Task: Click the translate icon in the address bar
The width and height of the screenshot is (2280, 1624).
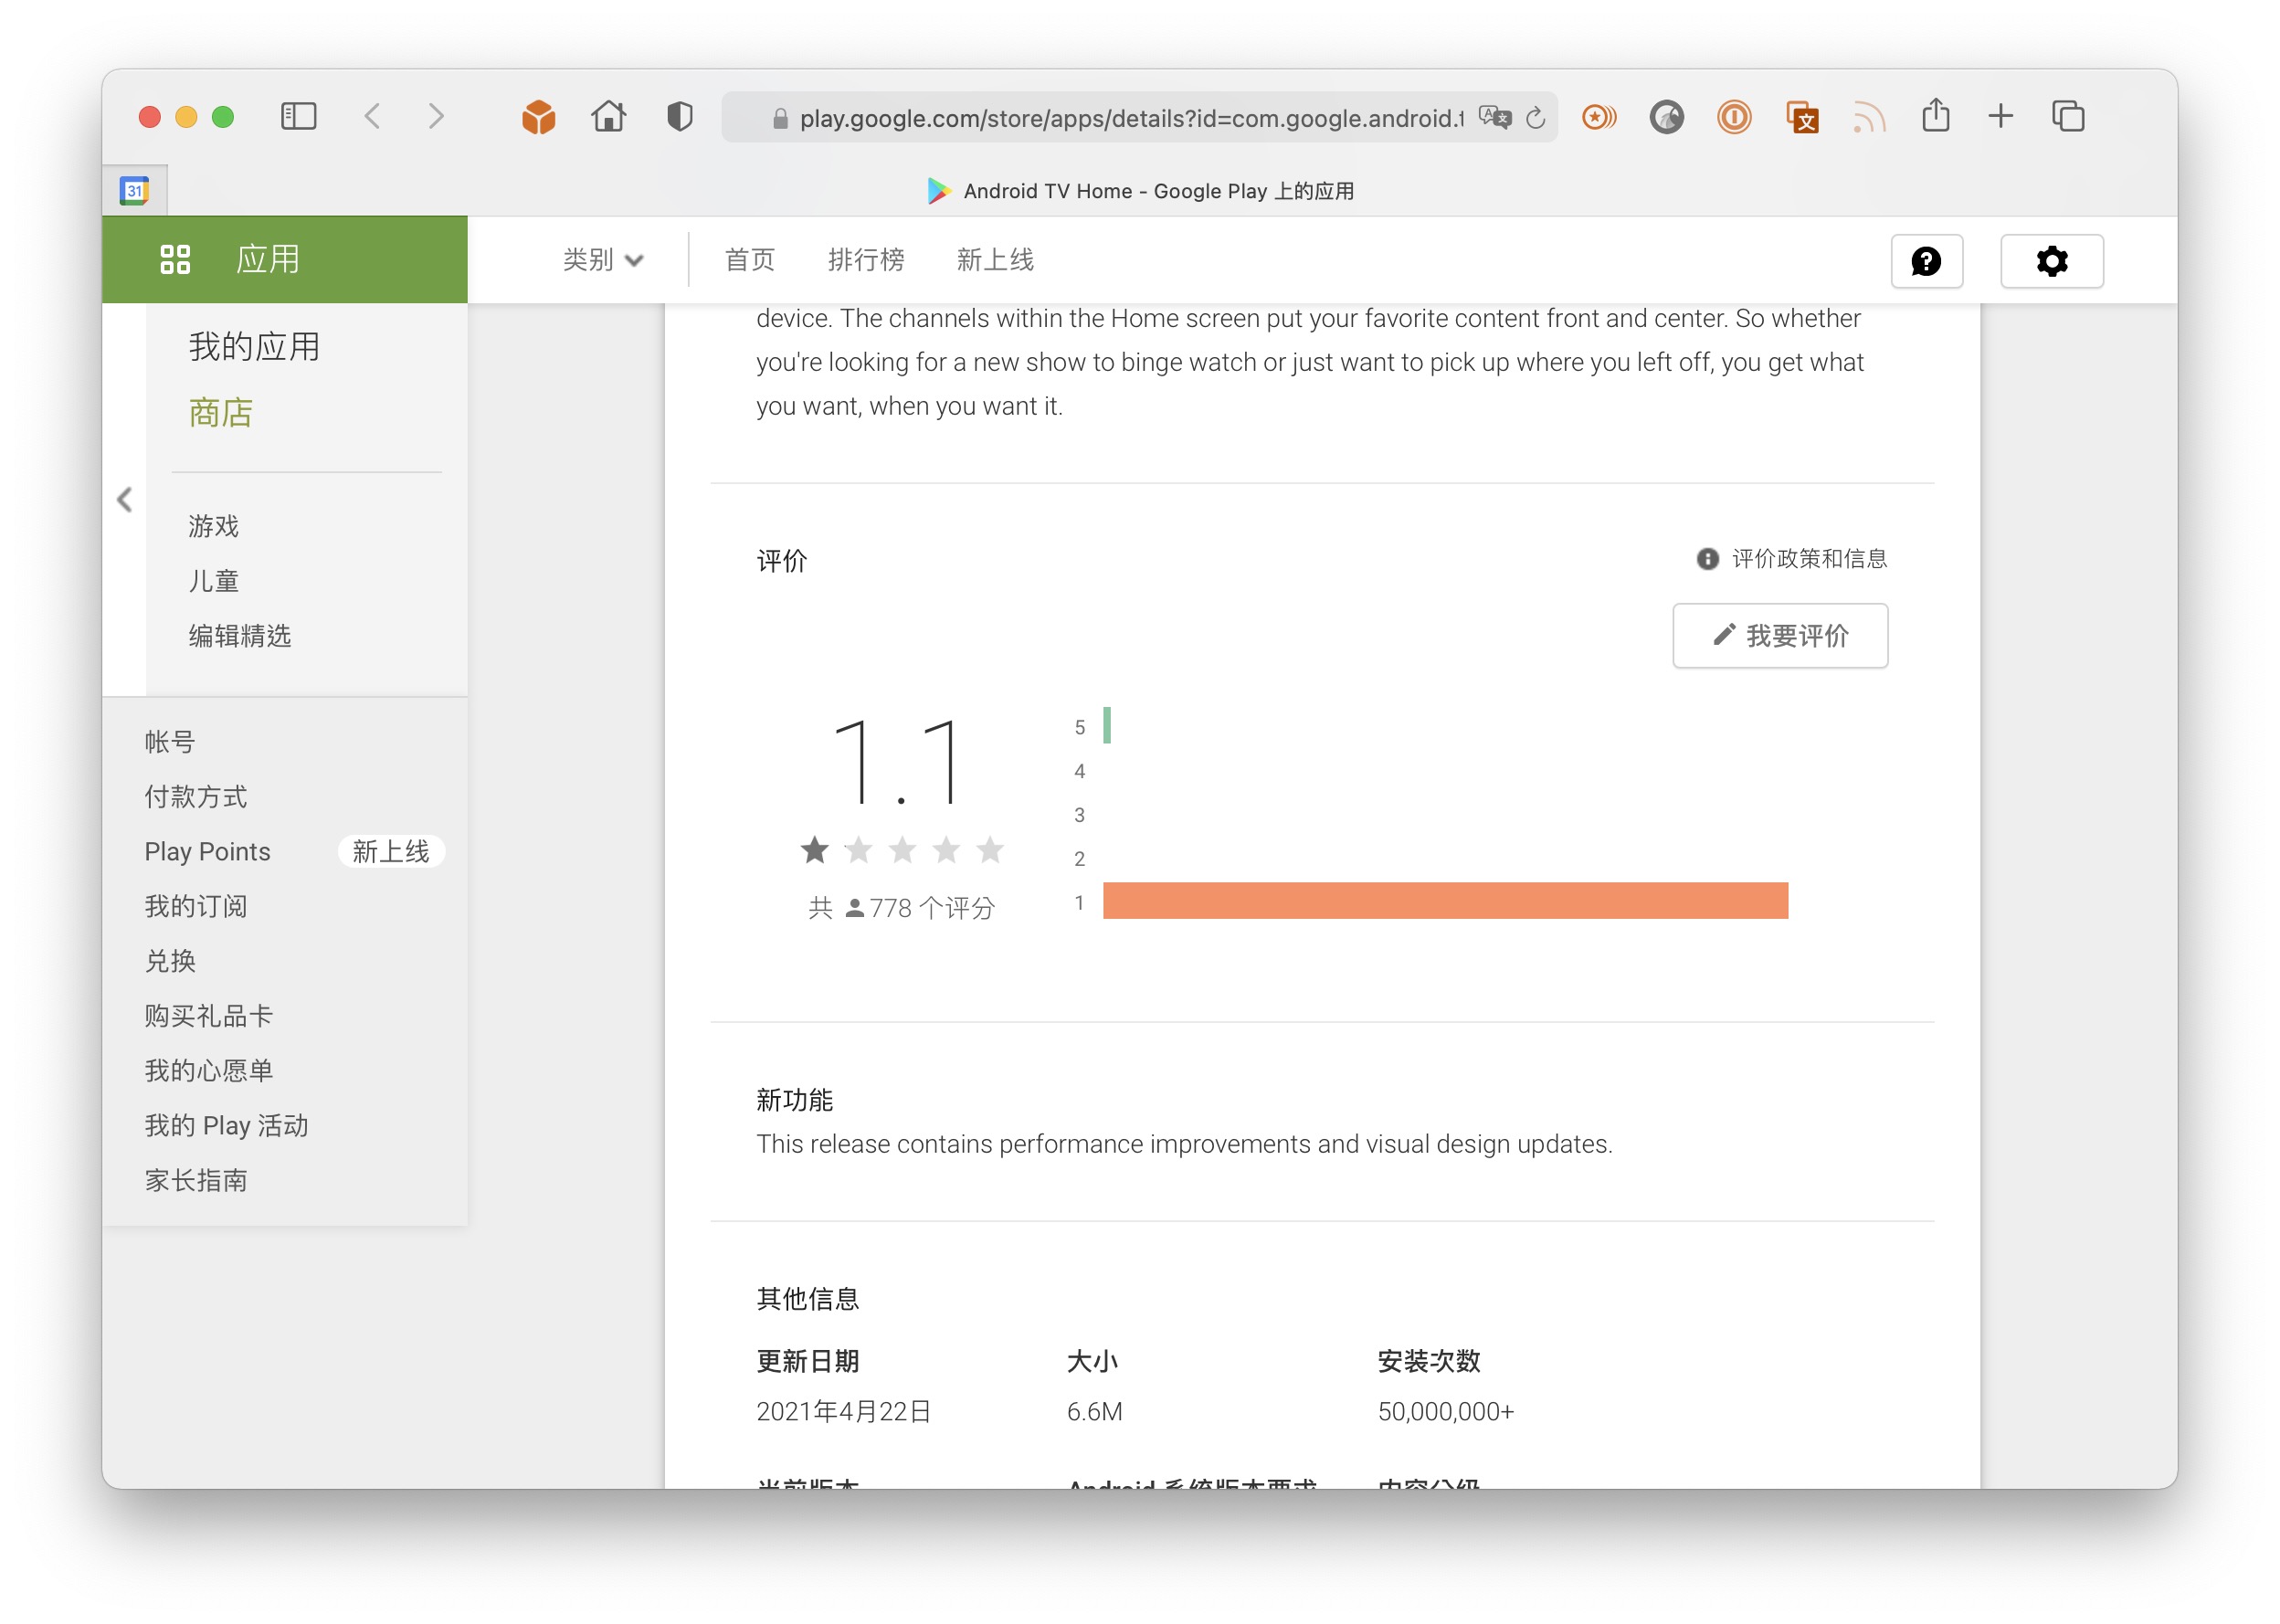Action: [1494, 118]
